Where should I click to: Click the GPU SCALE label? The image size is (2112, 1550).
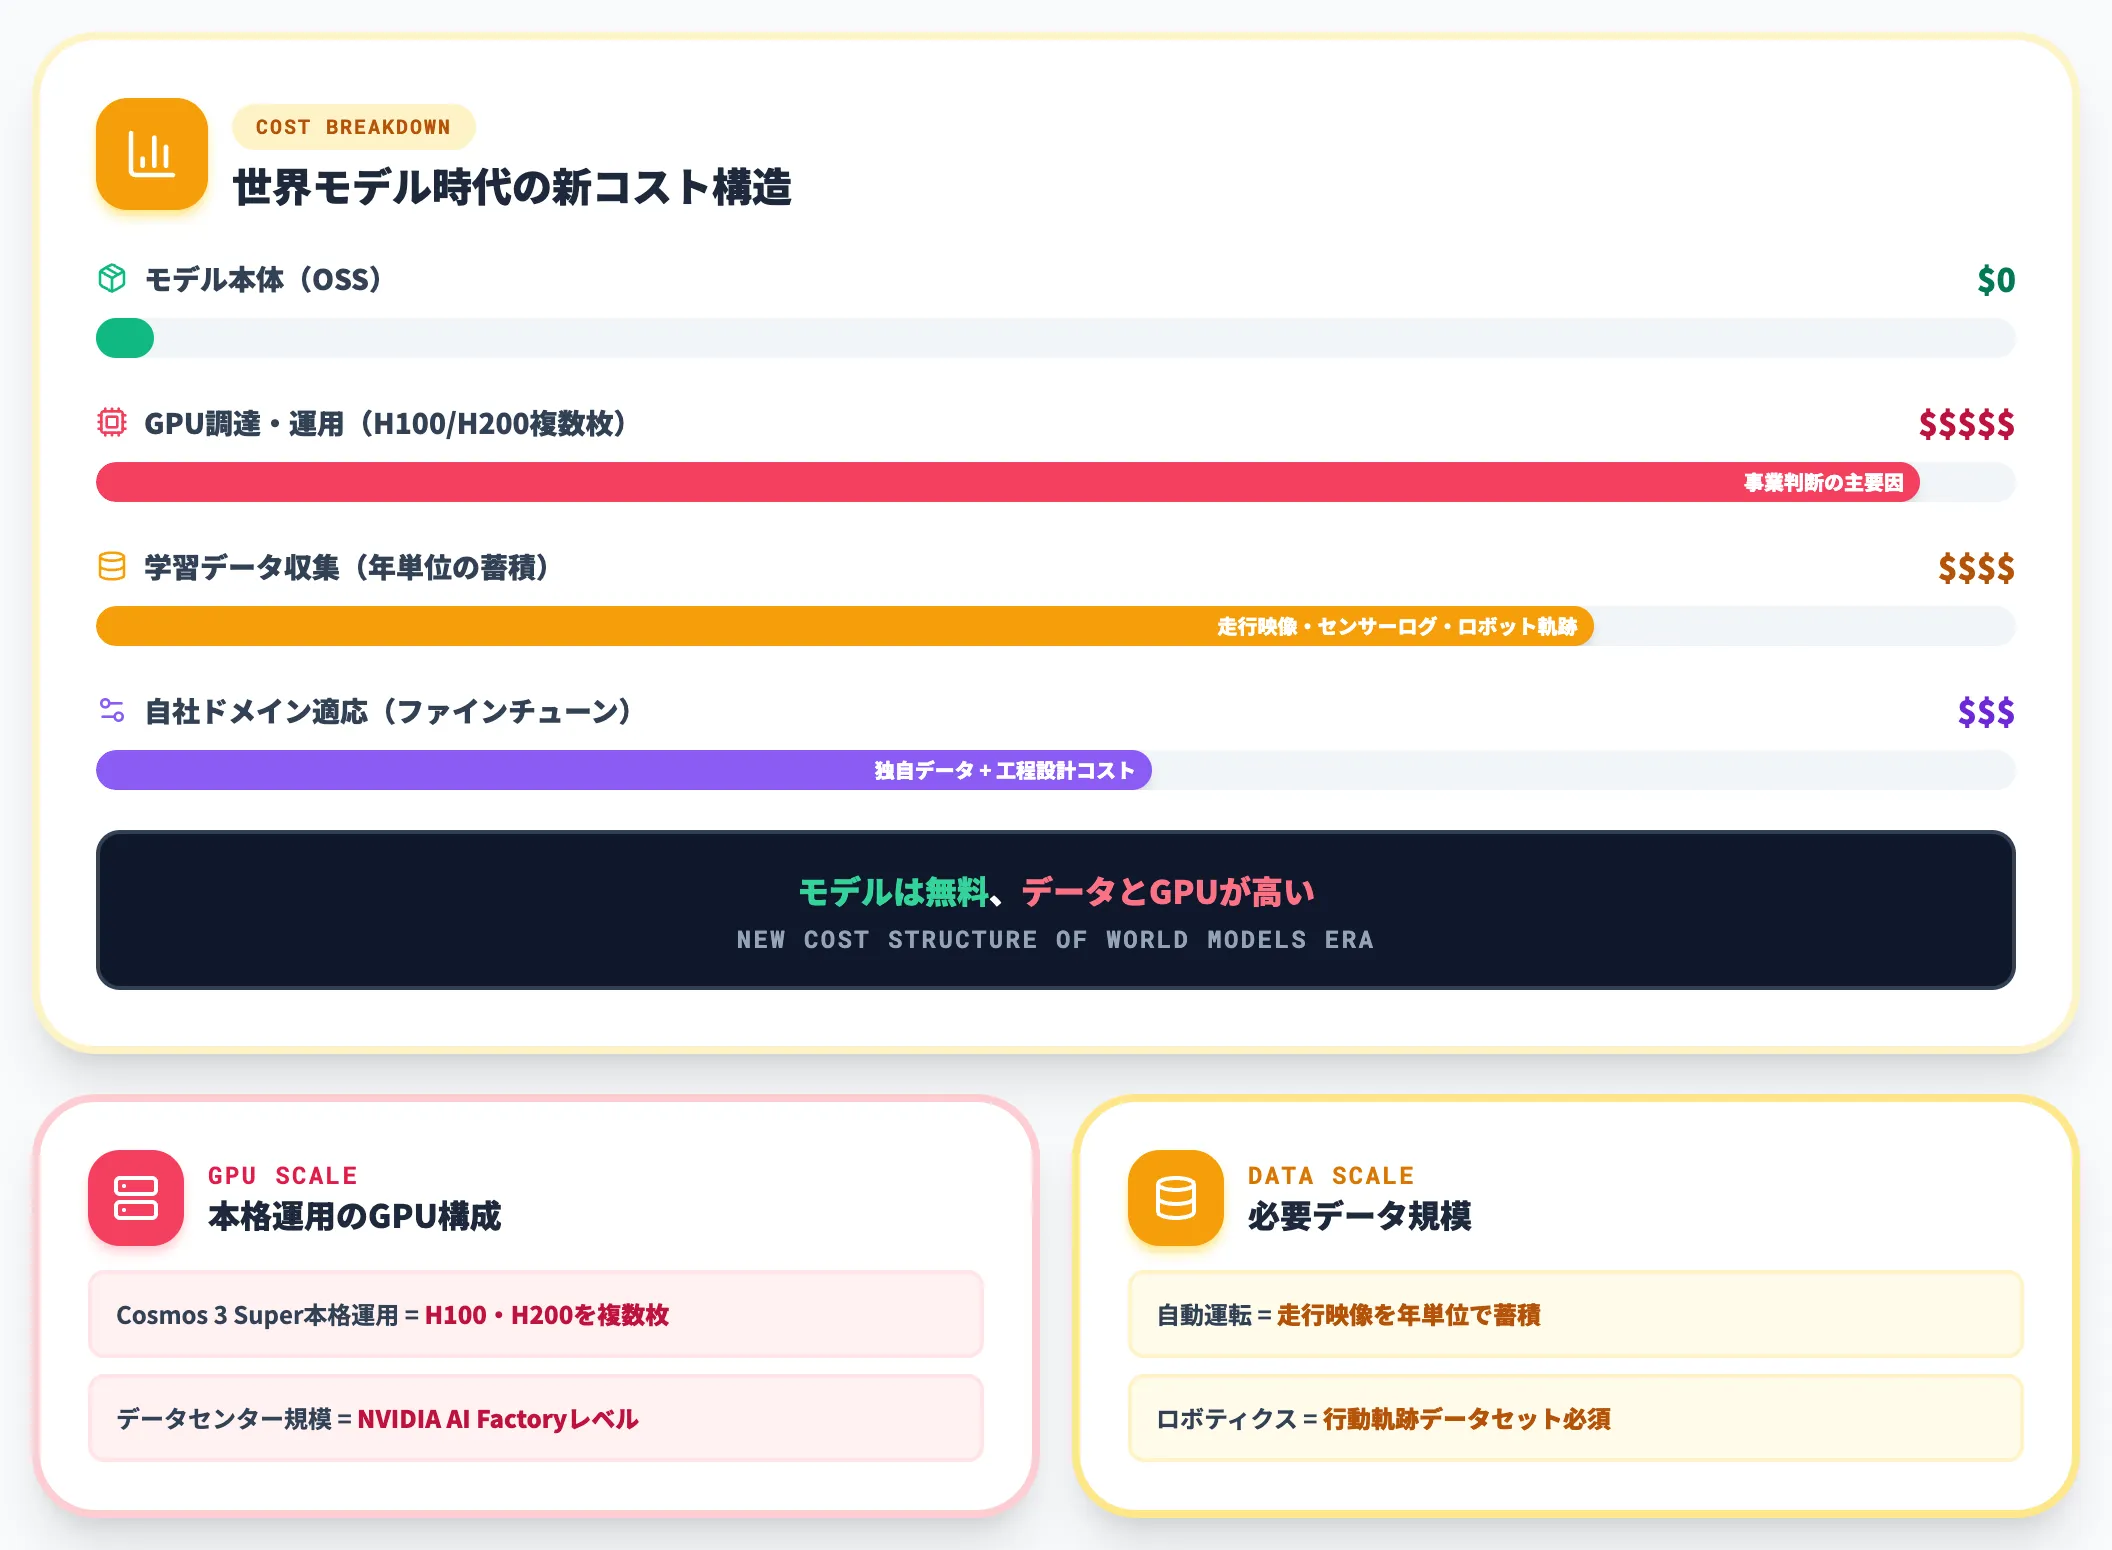tap(282, 1176)
